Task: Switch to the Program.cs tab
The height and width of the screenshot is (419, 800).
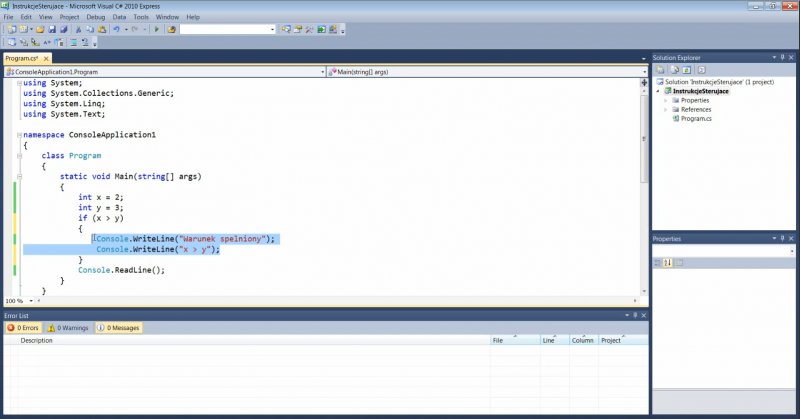Action: [x=21, y=59]
